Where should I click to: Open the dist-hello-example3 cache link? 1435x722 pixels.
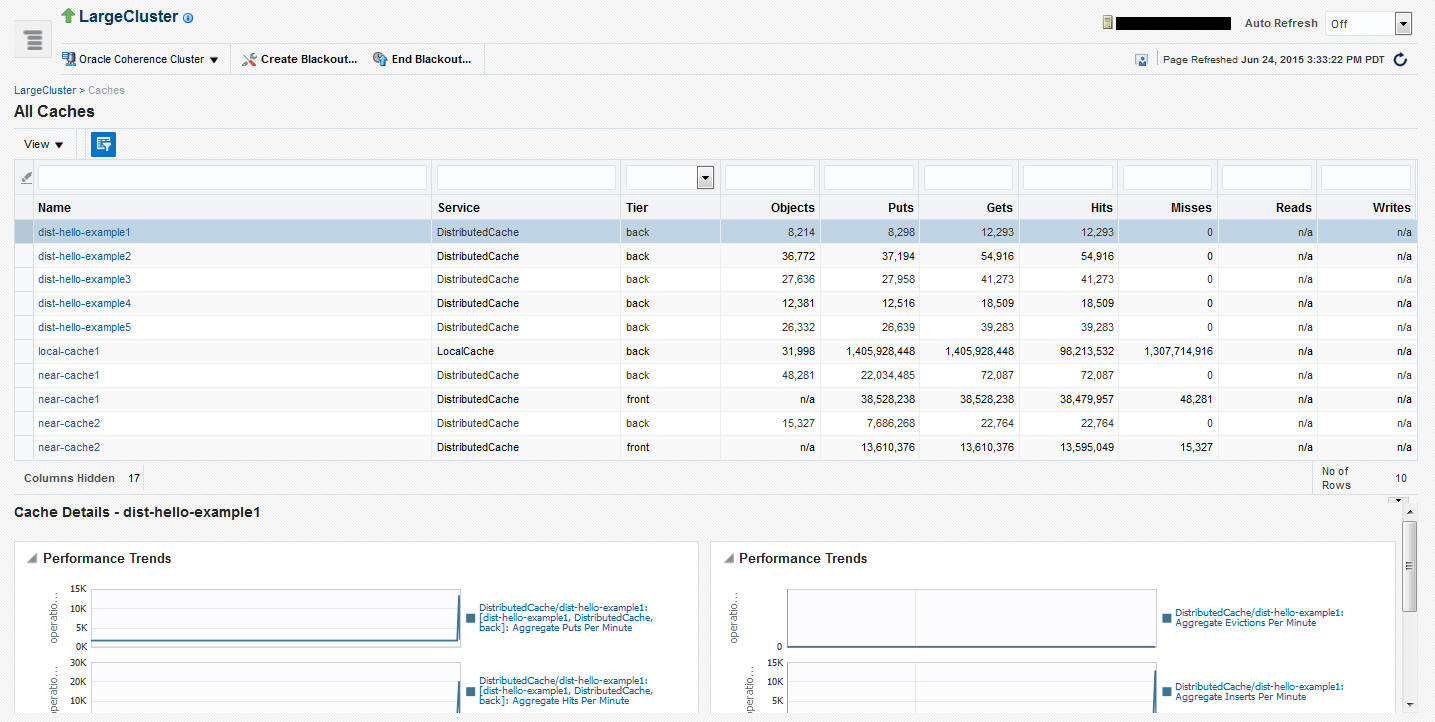click(x=84, y=280)
